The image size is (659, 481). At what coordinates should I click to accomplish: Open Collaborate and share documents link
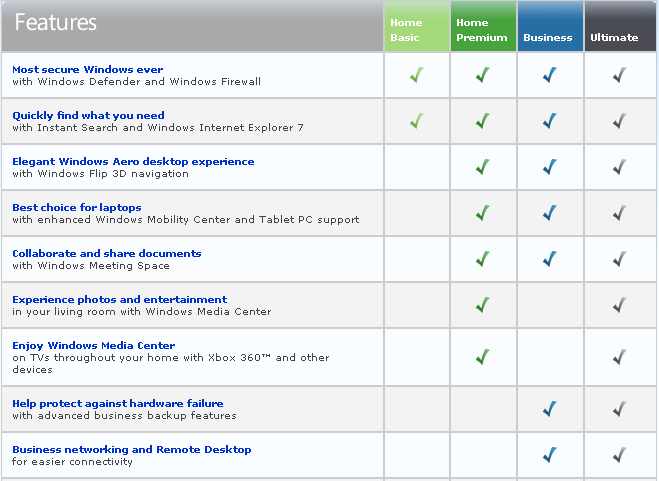(107, 254)
